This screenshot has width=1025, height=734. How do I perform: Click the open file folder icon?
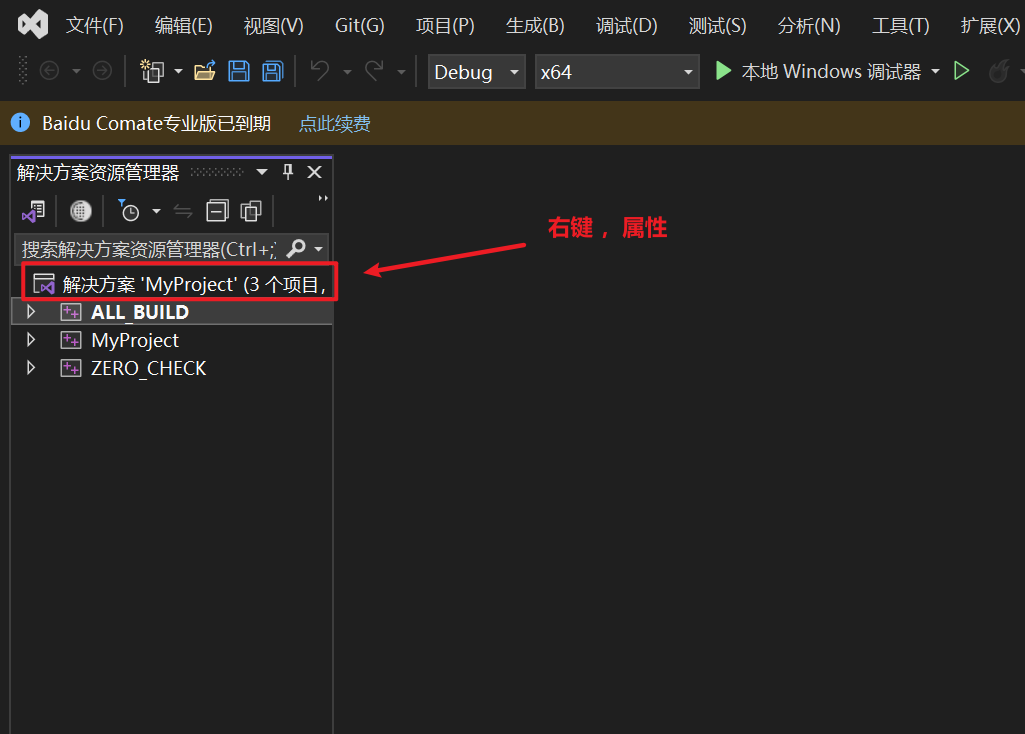point(205,71)
